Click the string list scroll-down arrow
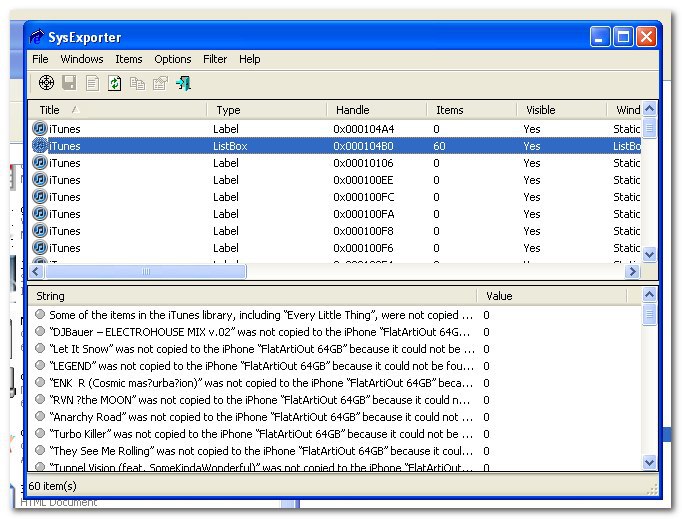Viewport: 682px width, 519px height. click(x=649, y=462)
